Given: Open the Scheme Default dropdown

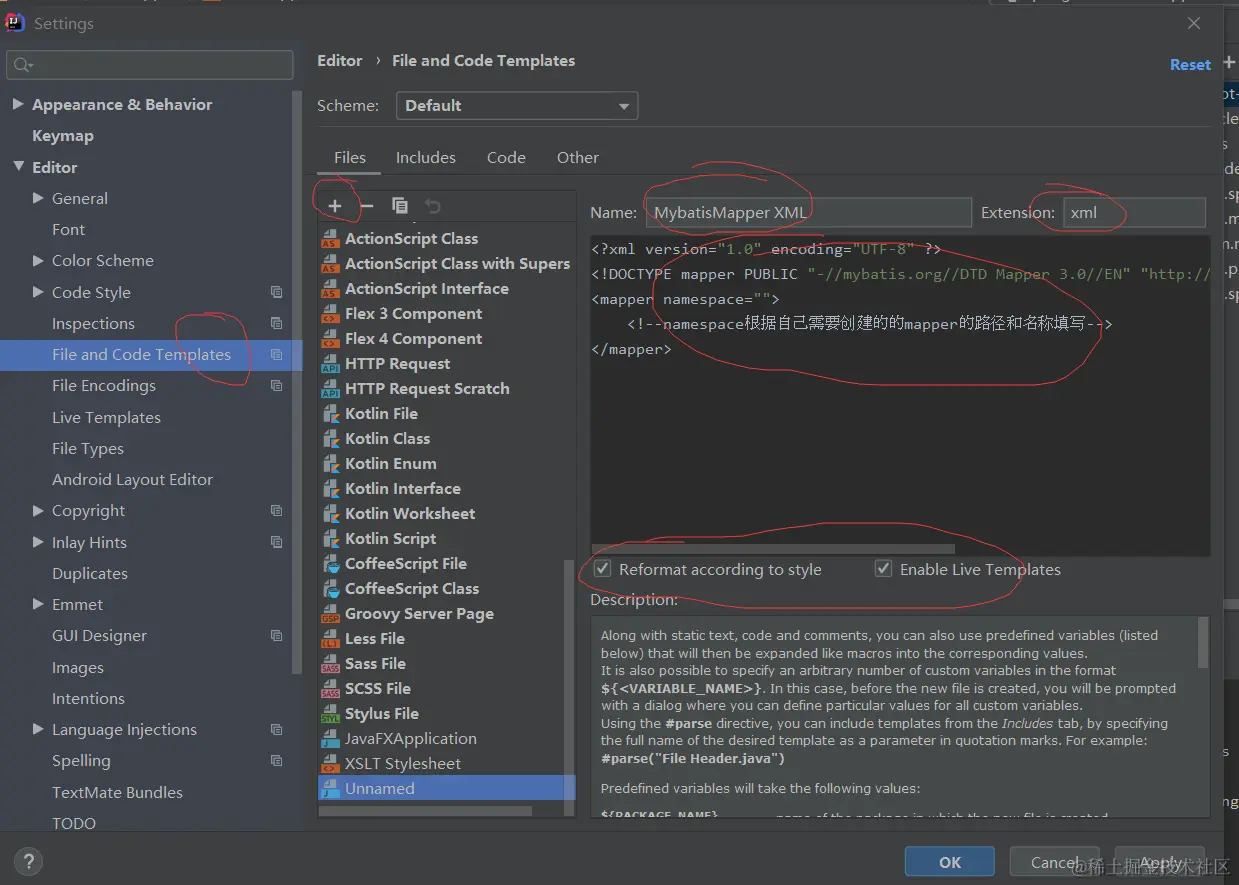Looking at the screenshot, I should (517, 106).
